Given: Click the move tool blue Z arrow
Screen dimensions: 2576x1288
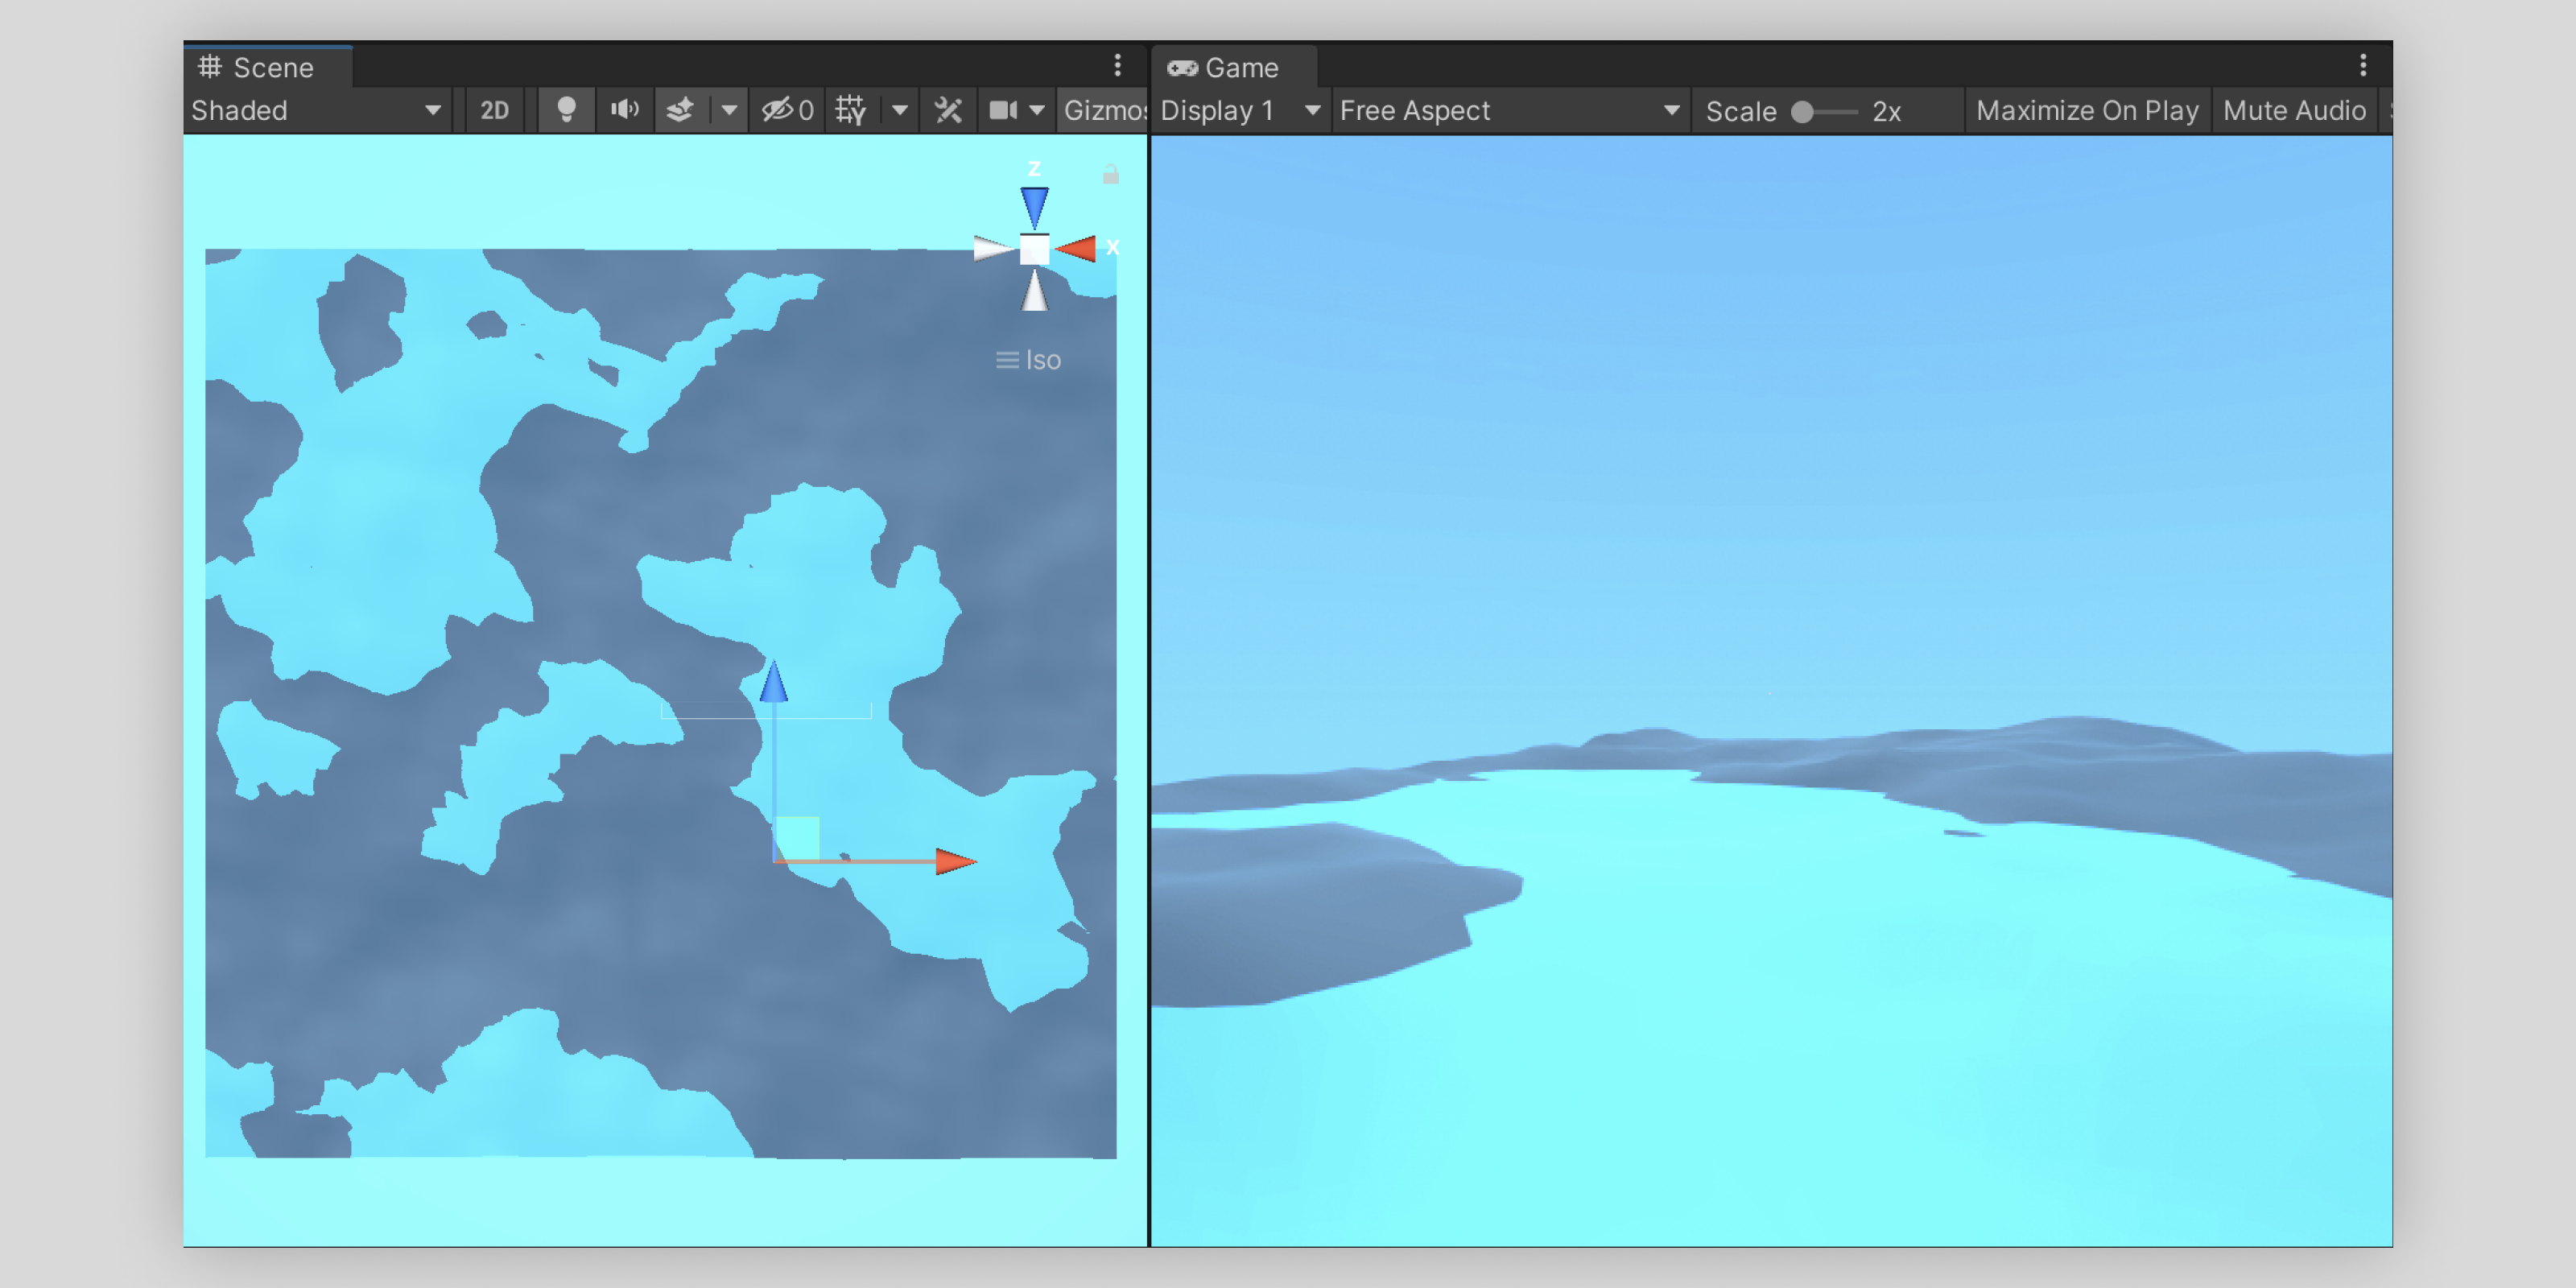Looking at the screenshot, I should pos(774,681).
